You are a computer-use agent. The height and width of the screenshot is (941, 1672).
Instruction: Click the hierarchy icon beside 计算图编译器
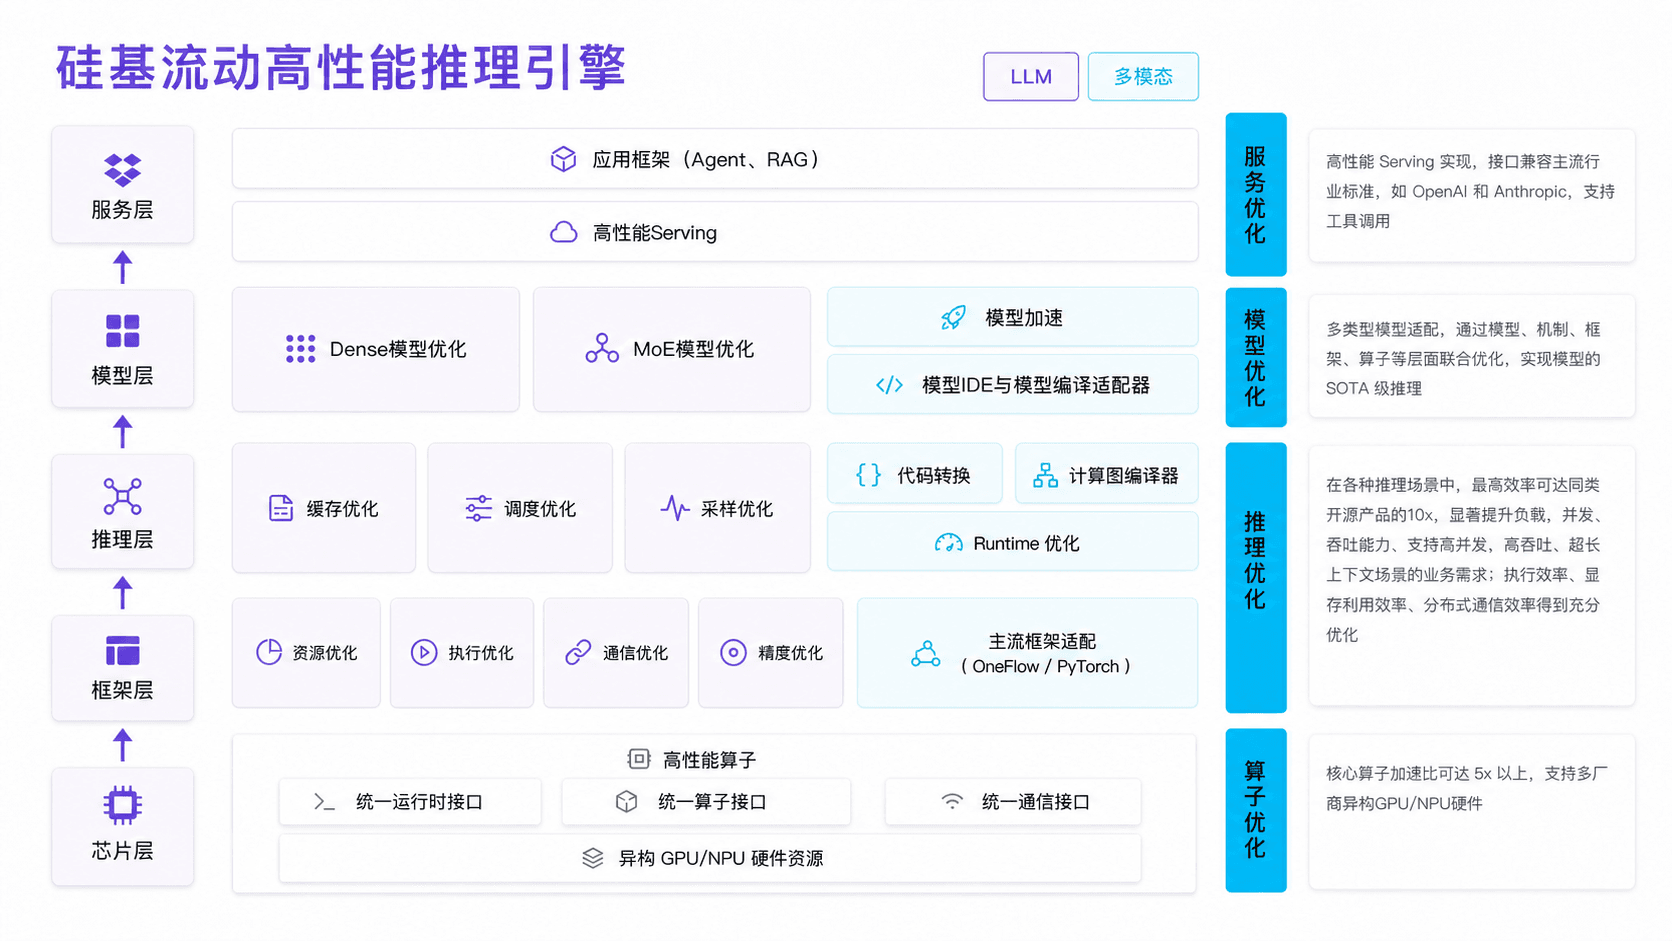click(x=1045, y=475)
